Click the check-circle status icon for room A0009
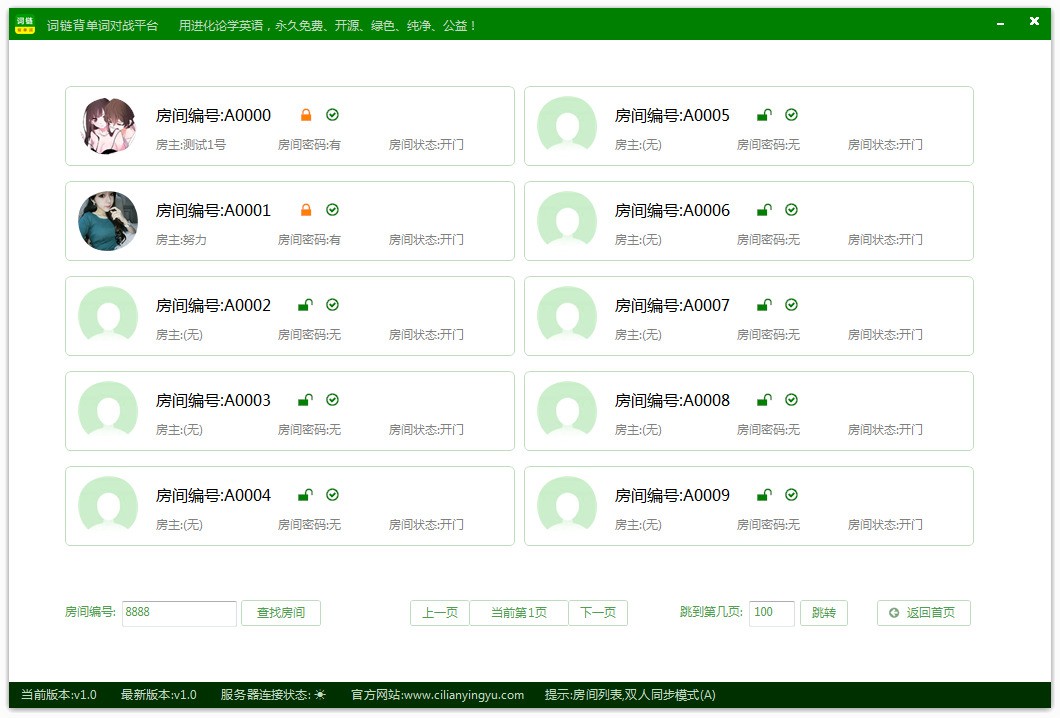 pos(791,495)
